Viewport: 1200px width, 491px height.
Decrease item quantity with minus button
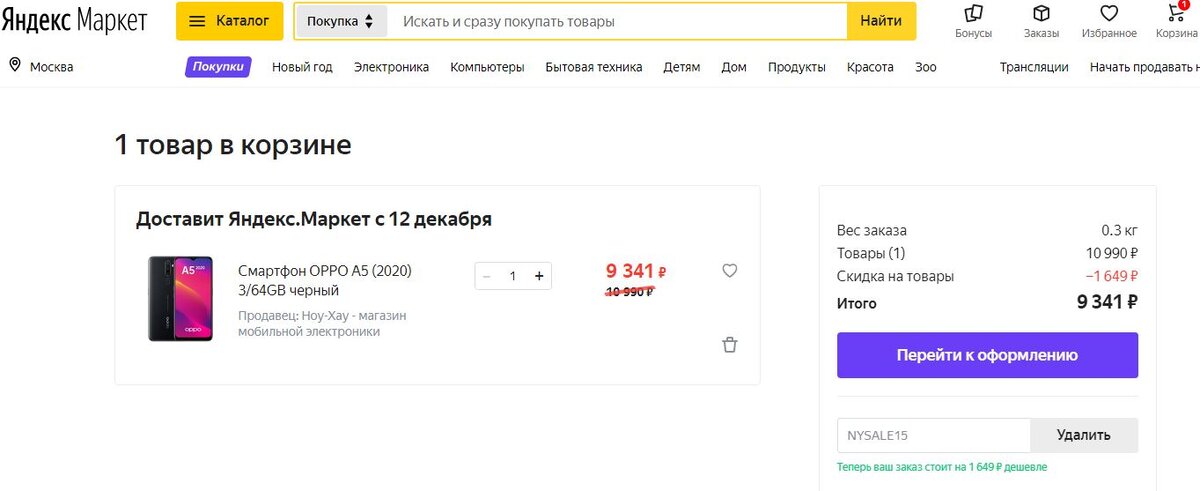click(487, 276)
